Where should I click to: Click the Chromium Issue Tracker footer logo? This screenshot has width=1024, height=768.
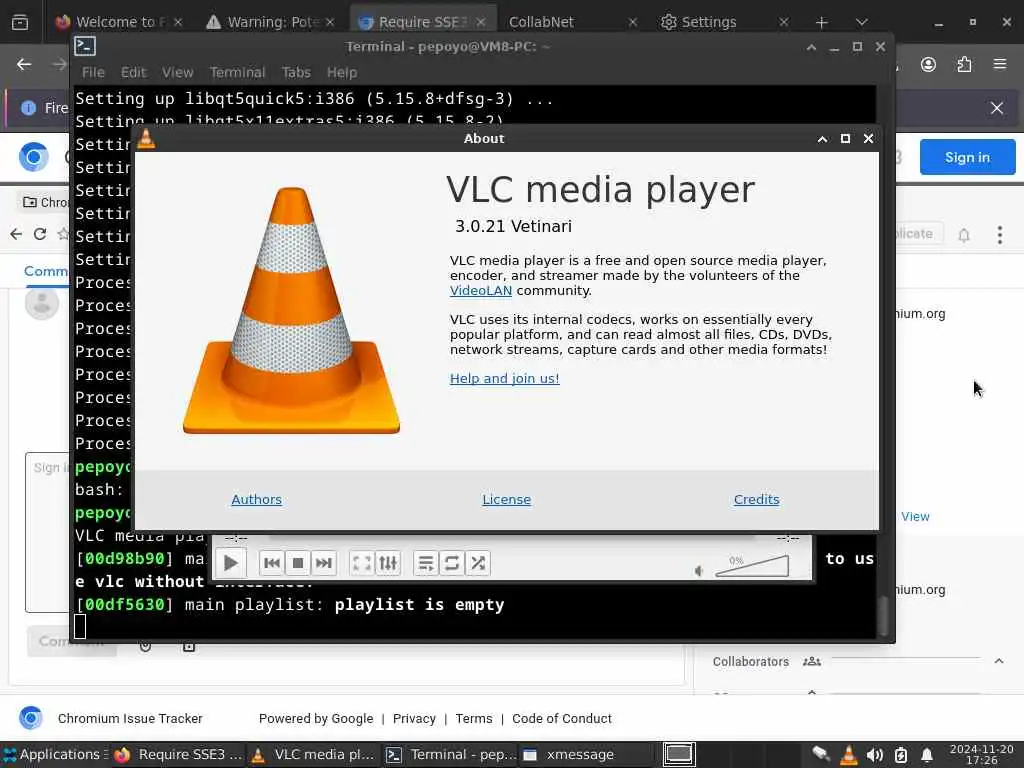(x=30, y=718)
